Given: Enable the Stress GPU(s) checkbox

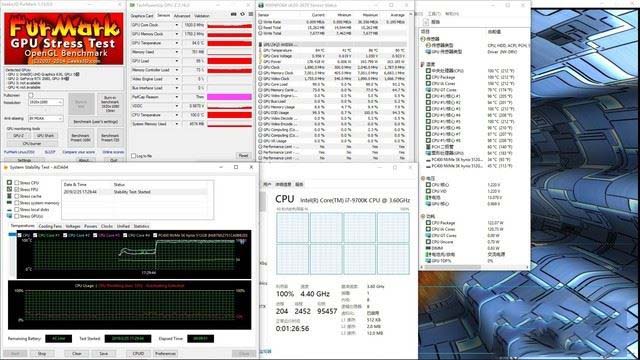Looking at the screenshot, I should click(x=17, y=216).
